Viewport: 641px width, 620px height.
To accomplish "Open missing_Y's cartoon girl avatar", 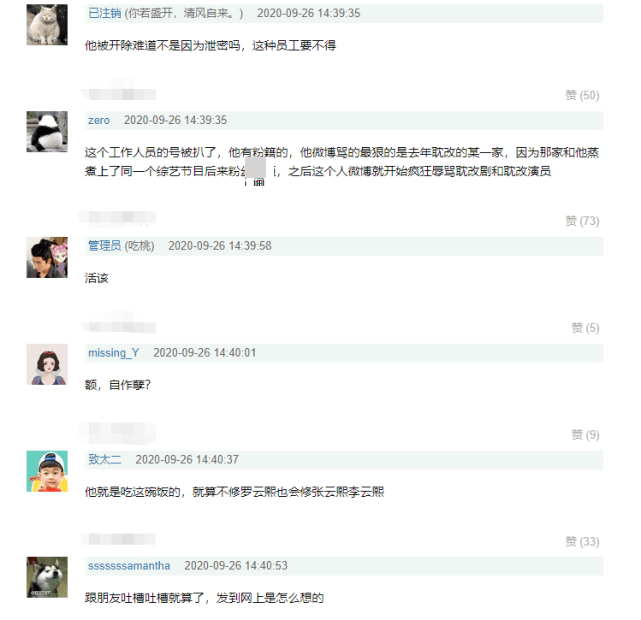I will [46, 364].
